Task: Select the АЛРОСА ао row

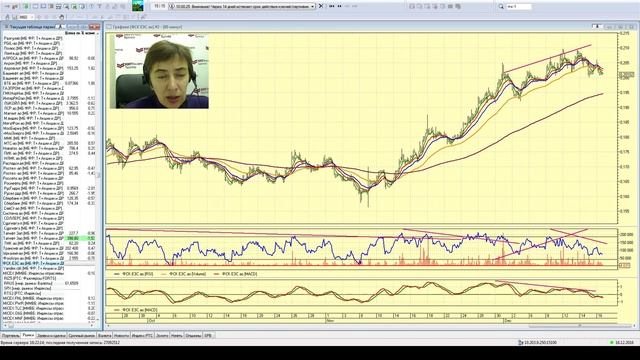Action: 49,58
